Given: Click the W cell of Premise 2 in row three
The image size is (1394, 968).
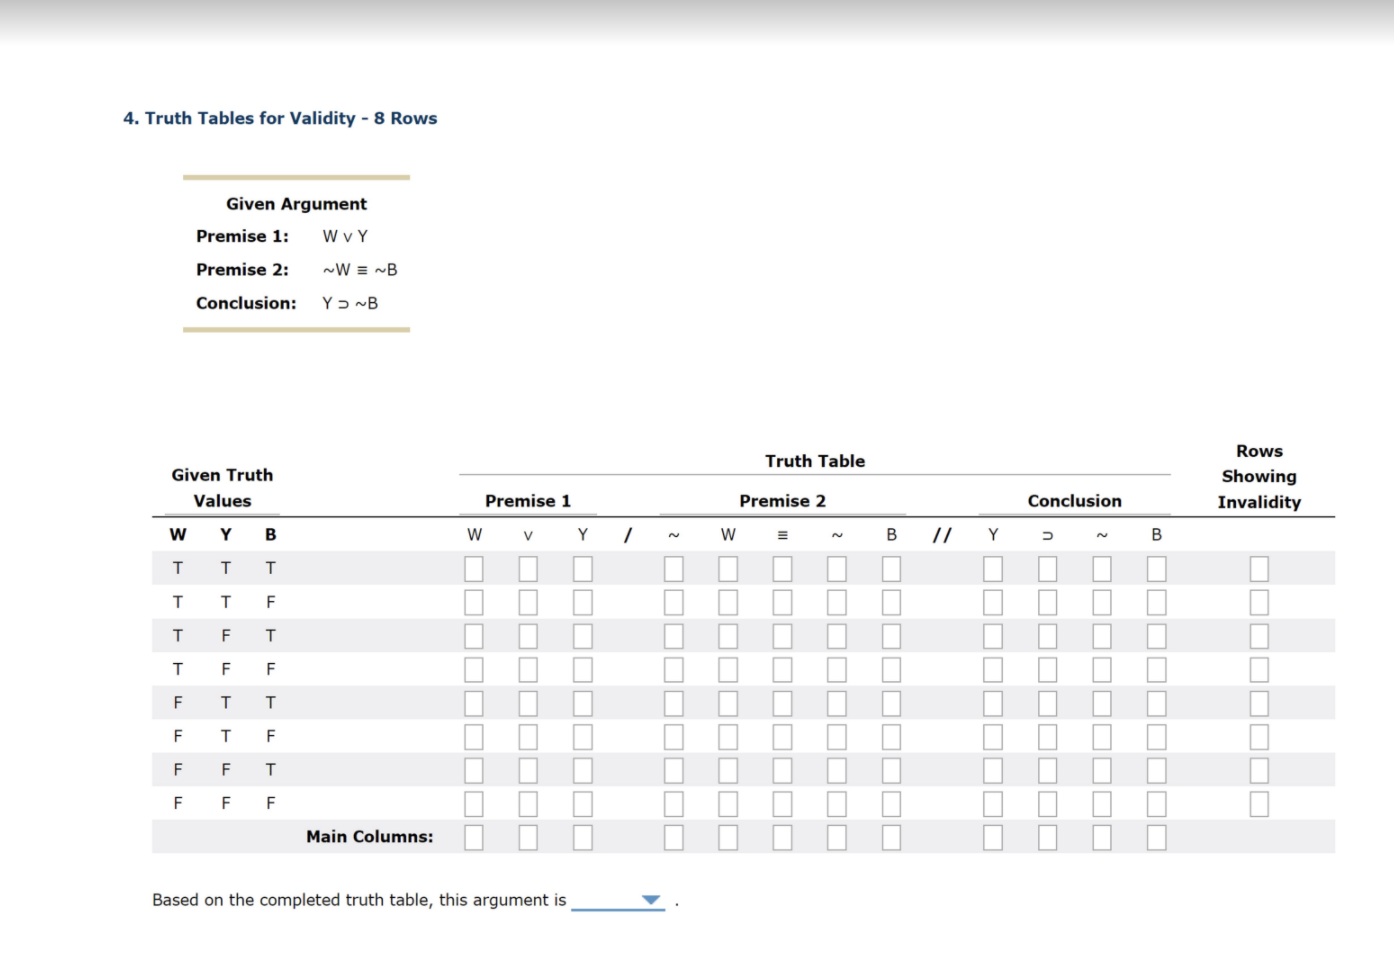Looking at the screenshot, I should pos(727,636).
